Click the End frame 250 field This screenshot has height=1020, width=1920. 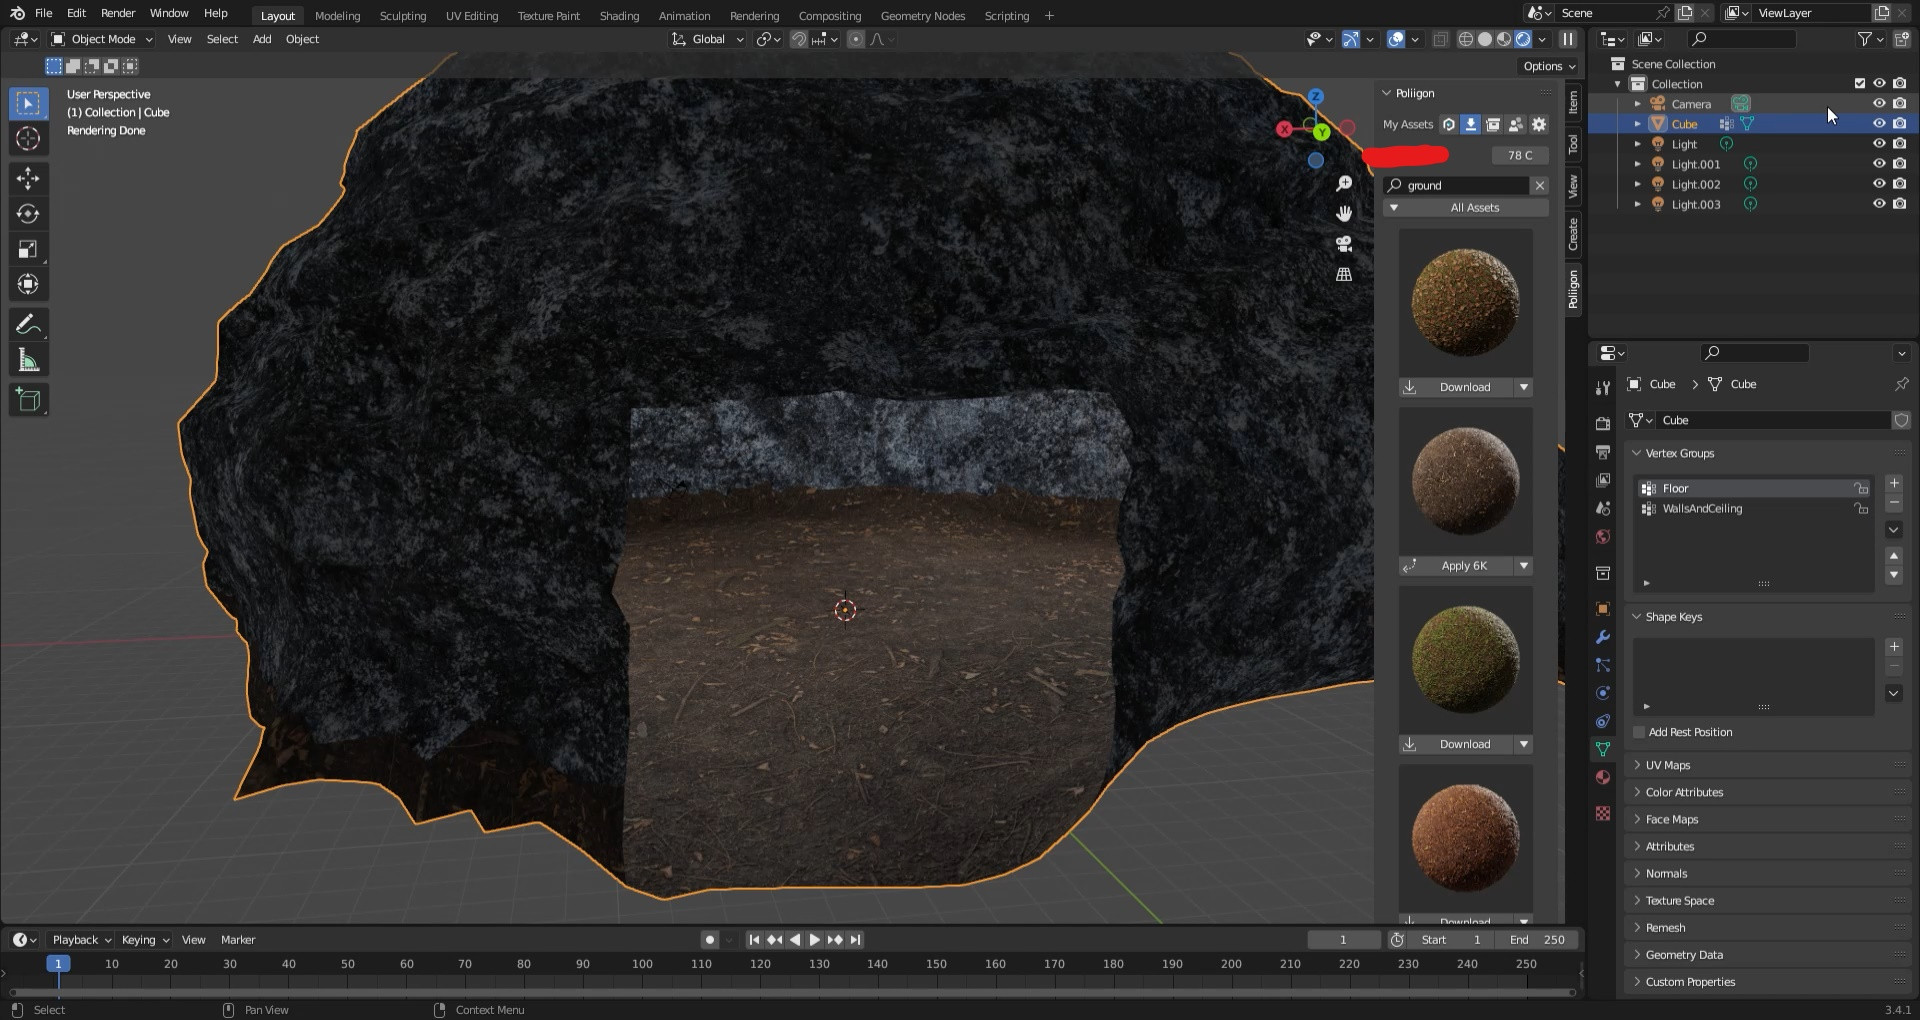tap(1537, 940)
